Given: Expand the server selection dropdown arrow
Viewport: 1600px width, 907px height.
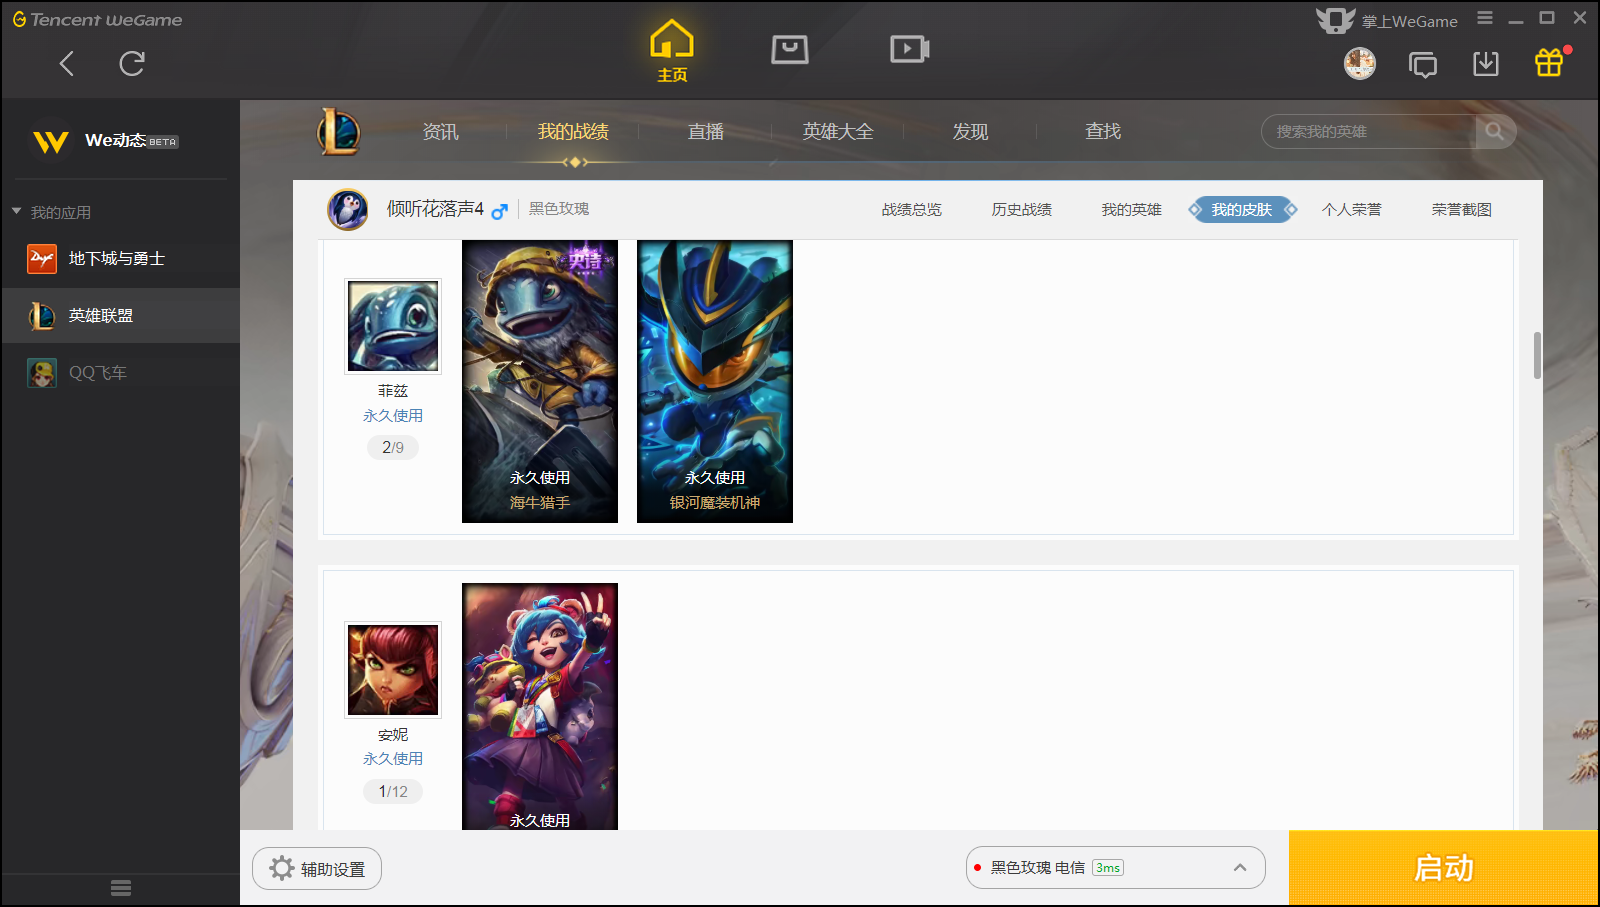Looking at the screenshot, I should pyautogui.click(x=1240, y=868).
